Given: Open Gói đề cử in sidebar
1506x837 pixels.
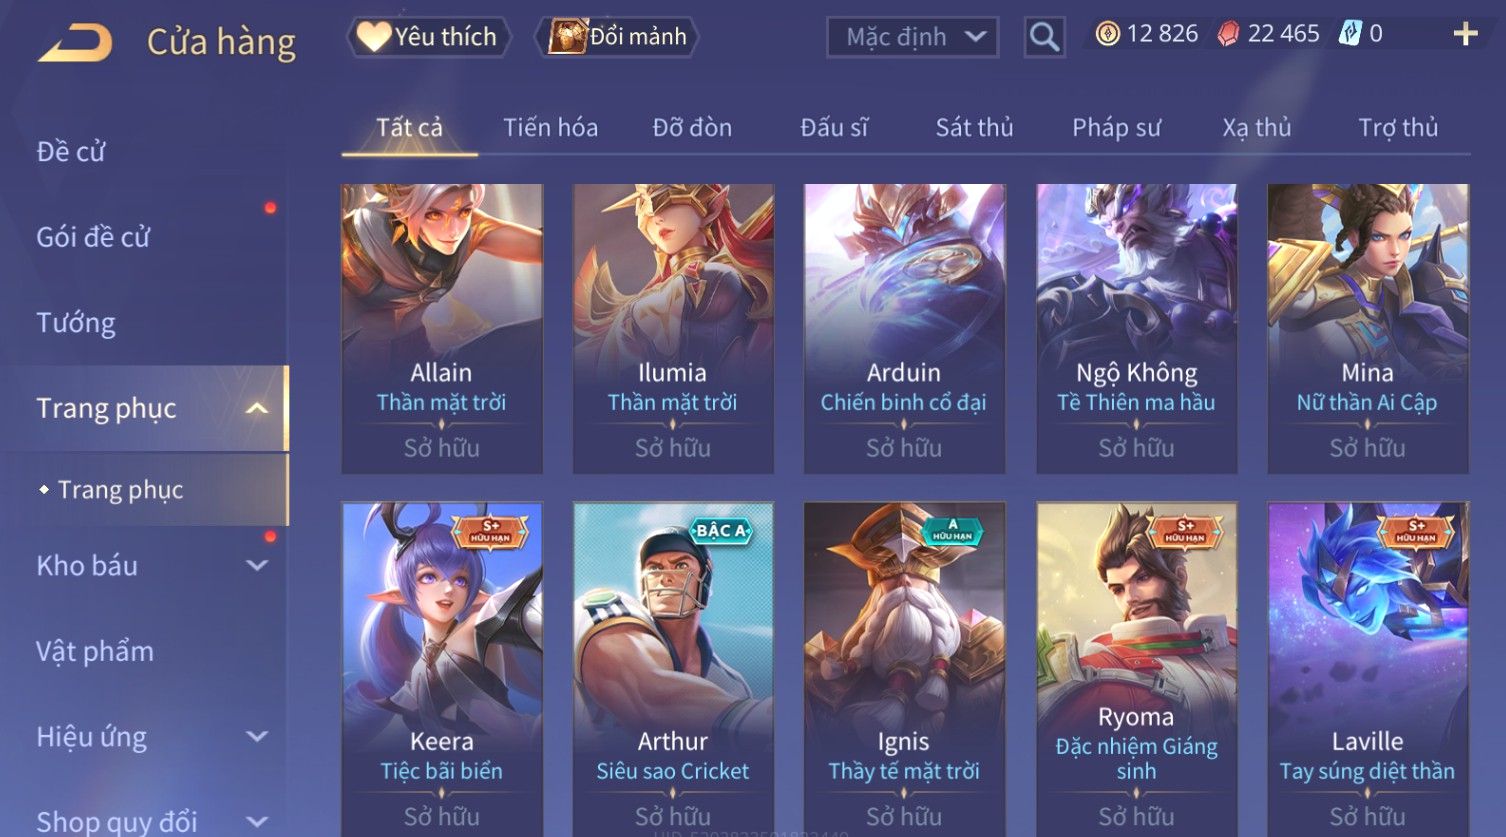Looking at the screenshot, I should [x=93, y=237].
